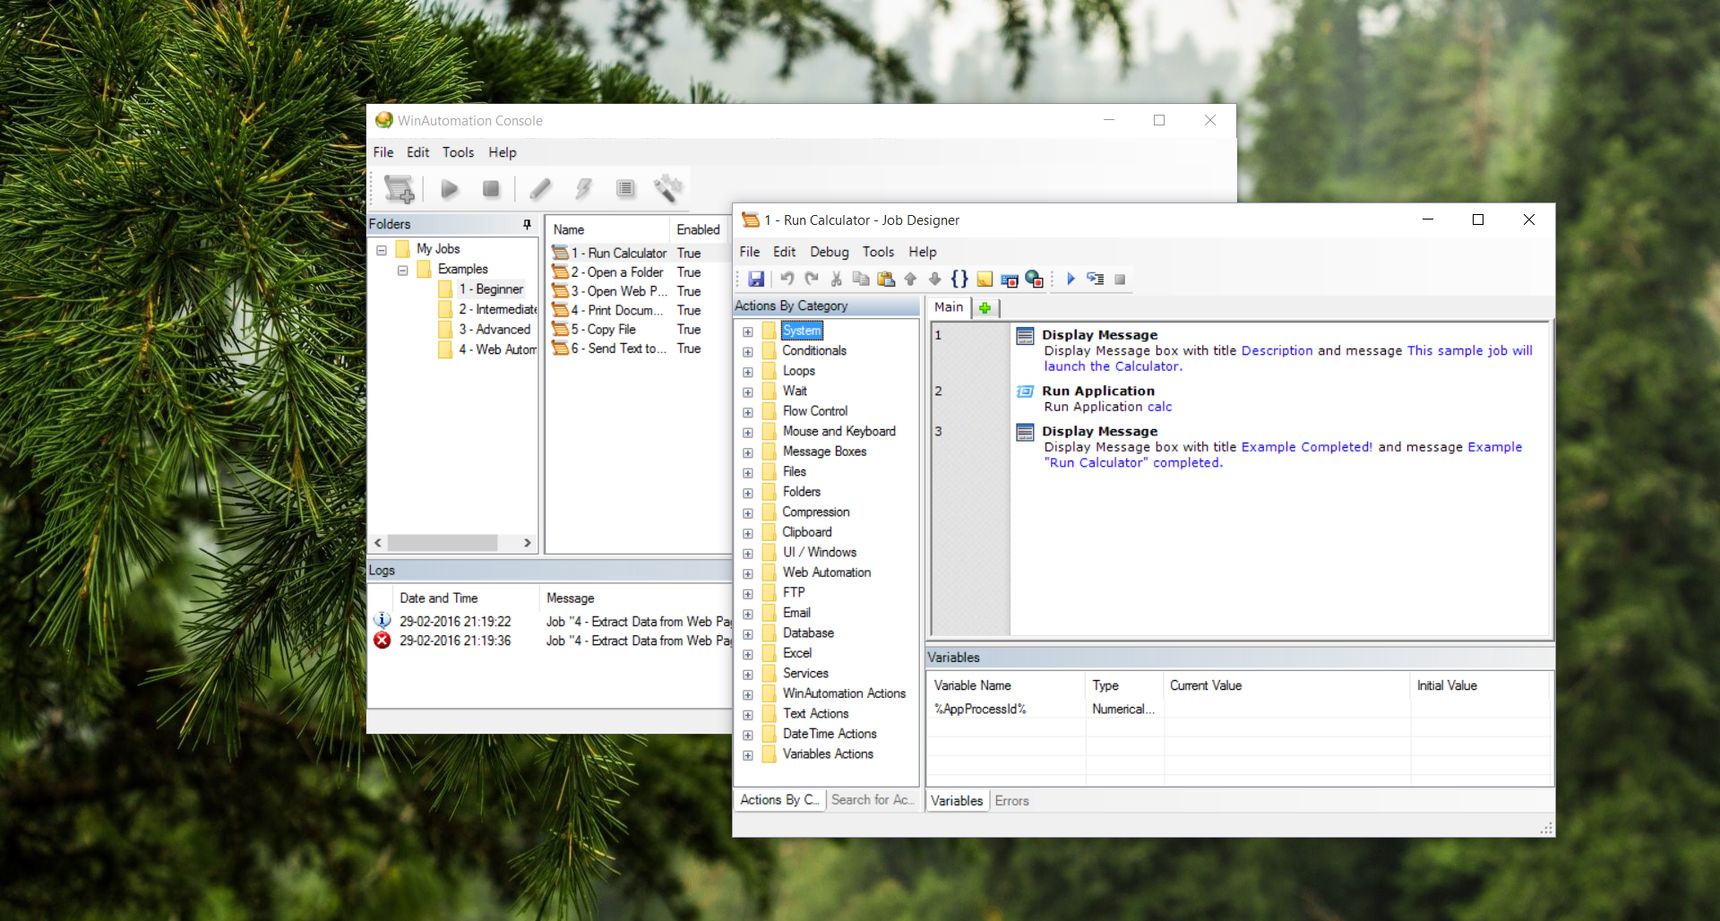
Task: Click the Redo arrow in Job Designer toolbar
Action: [x=811, y=279]
